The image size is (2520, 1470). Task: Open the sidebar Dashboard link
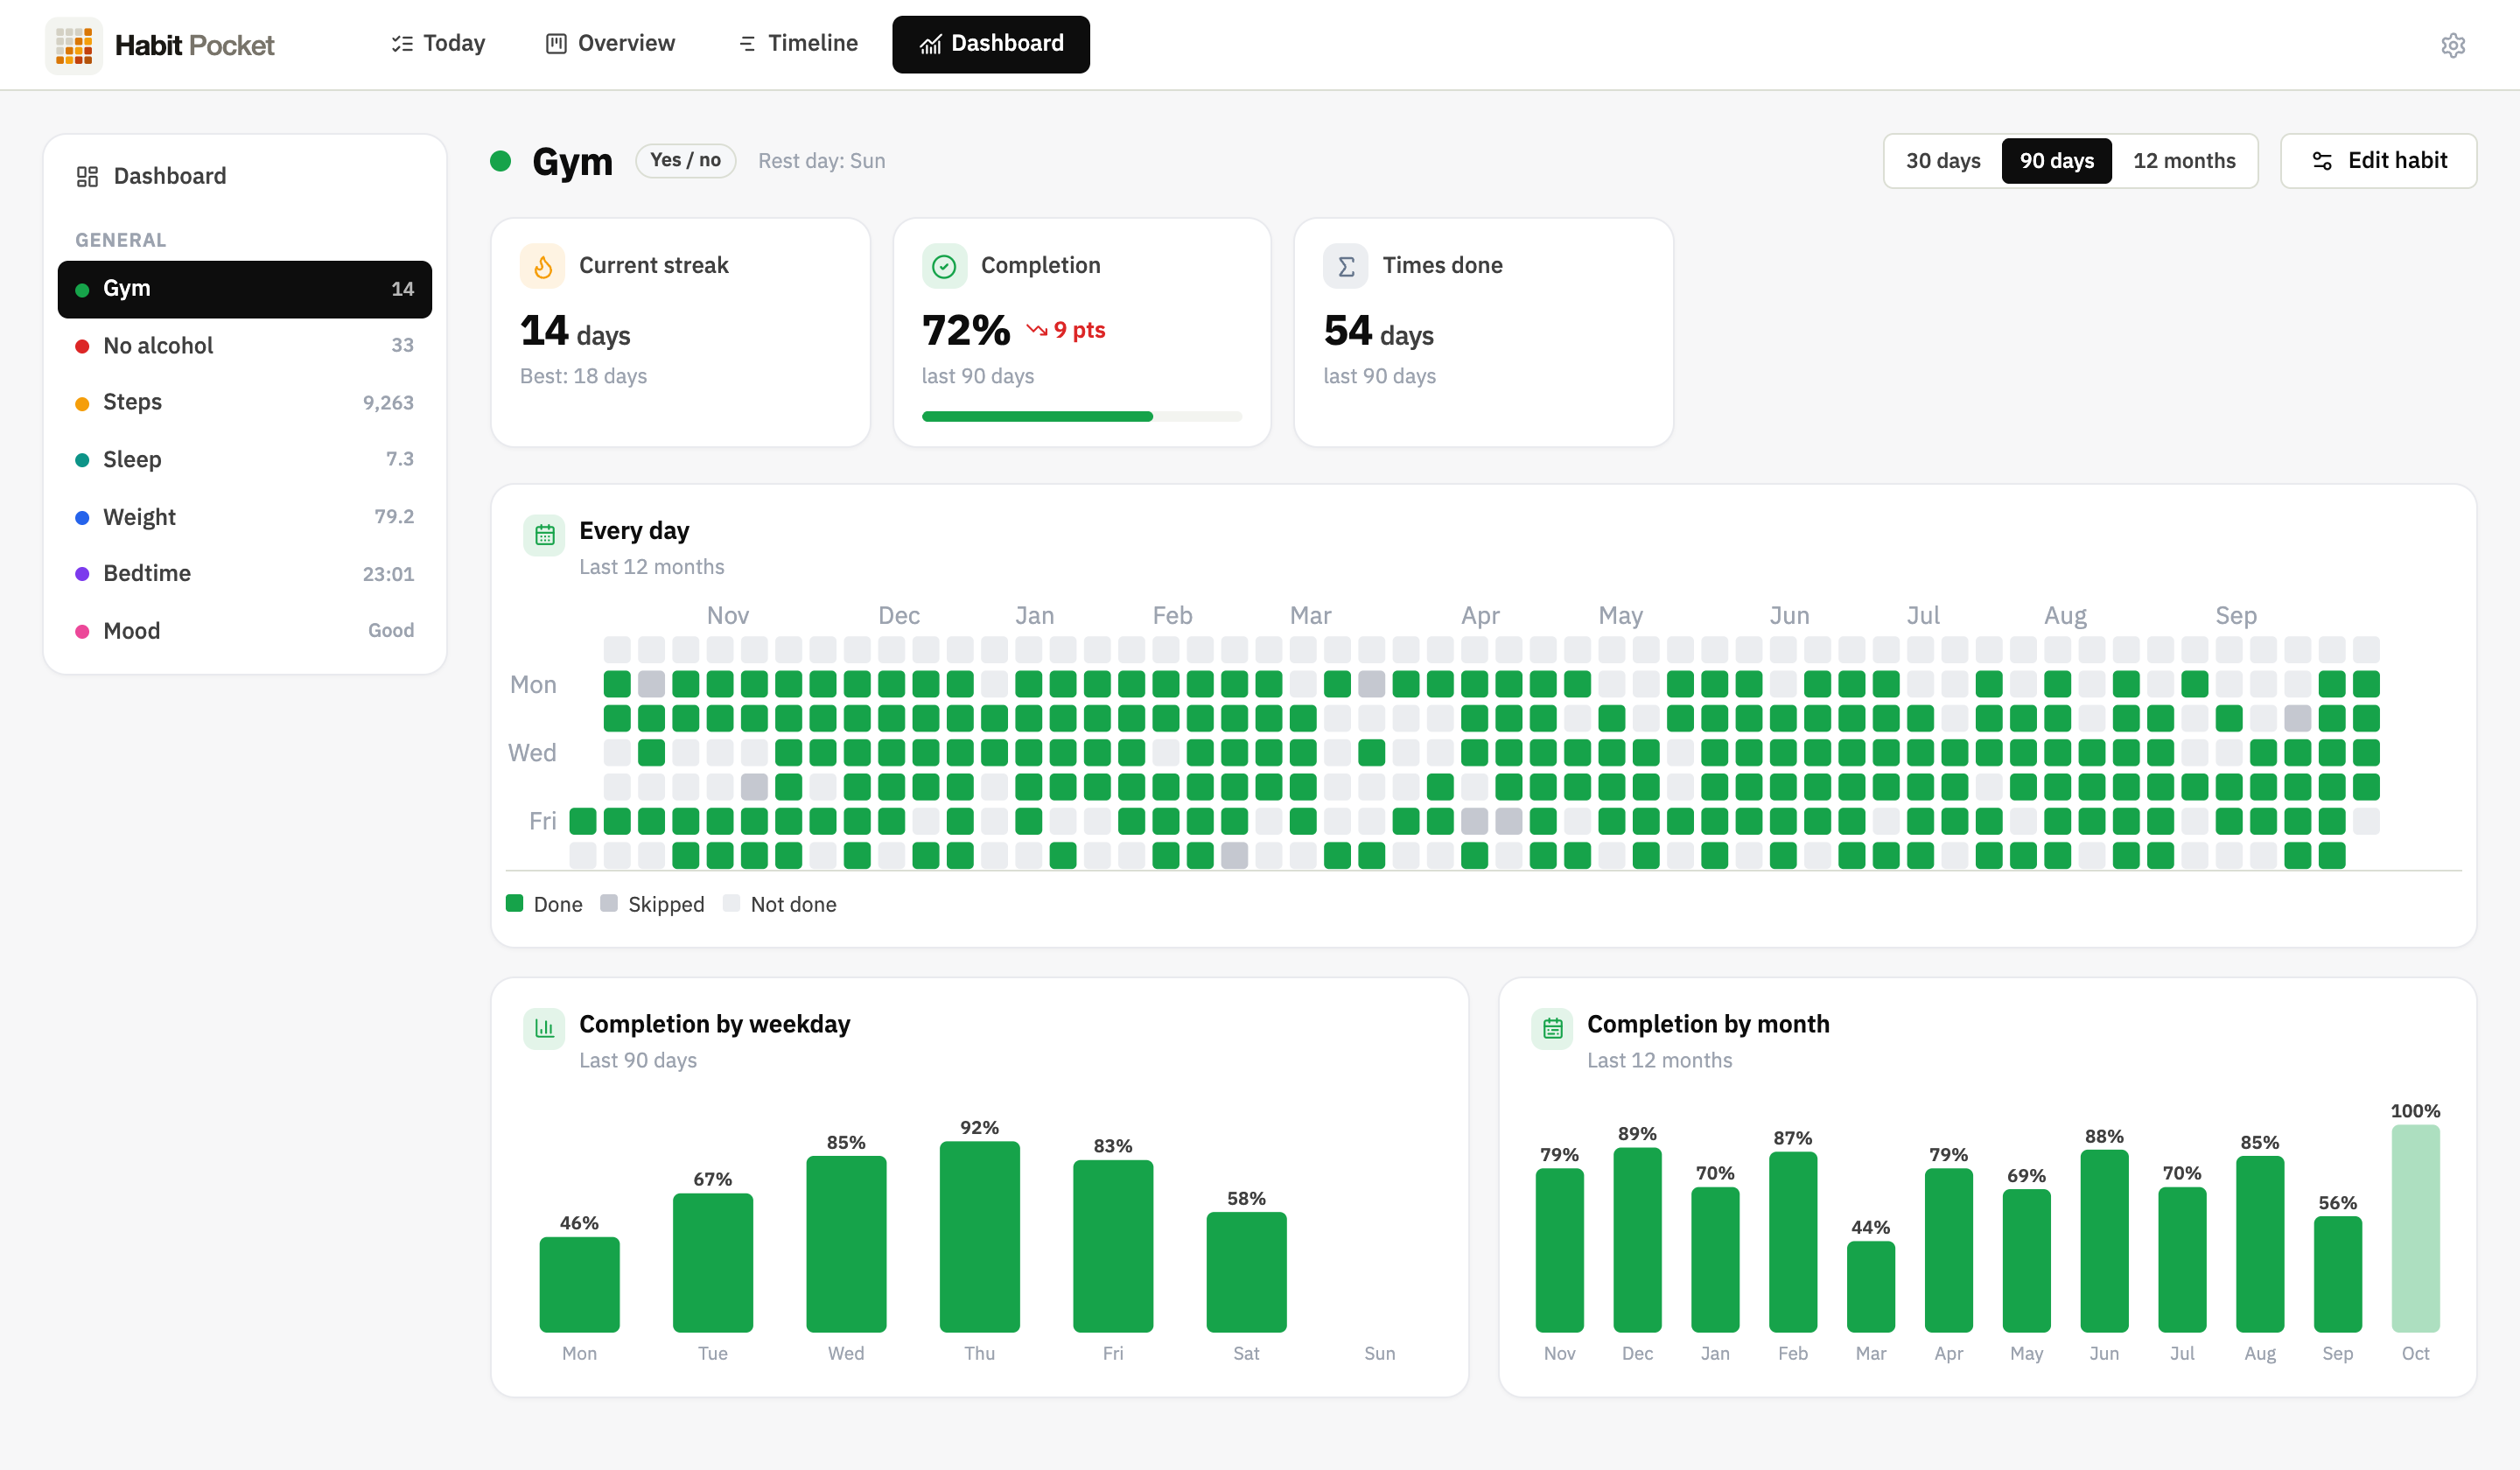245,176
